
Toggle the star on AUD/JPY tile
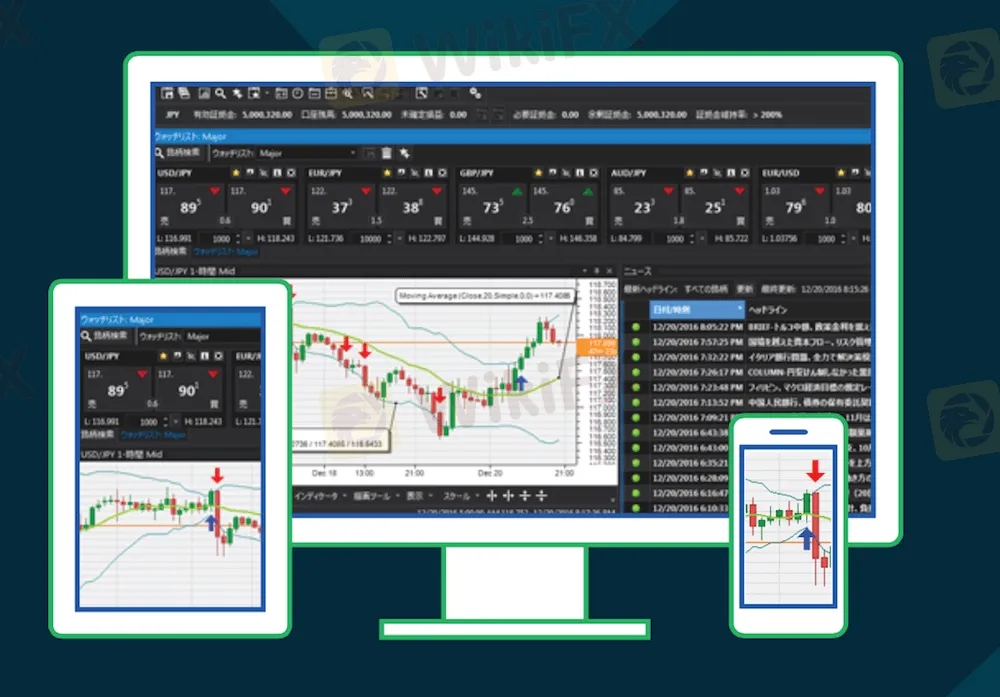690,173
